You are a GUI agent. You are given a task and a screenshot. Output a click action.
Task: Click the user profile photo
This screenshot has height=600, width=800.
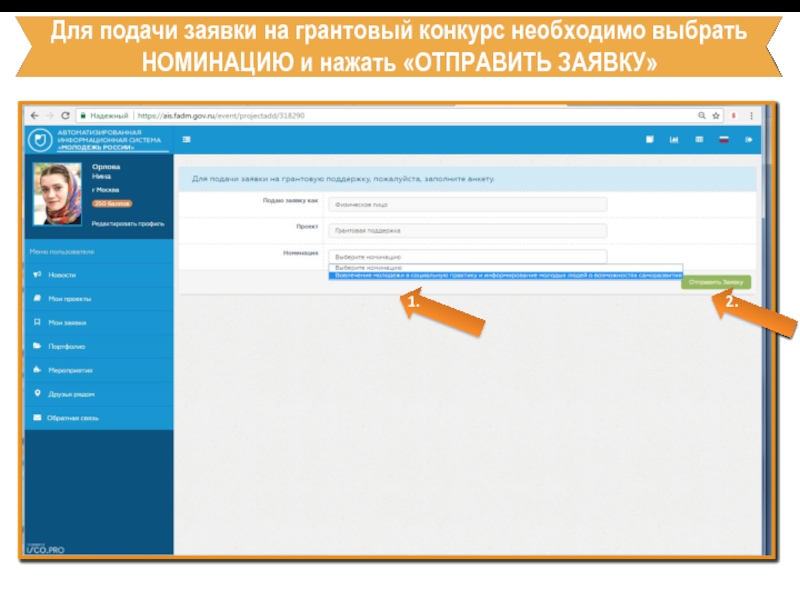click(56, 194)
